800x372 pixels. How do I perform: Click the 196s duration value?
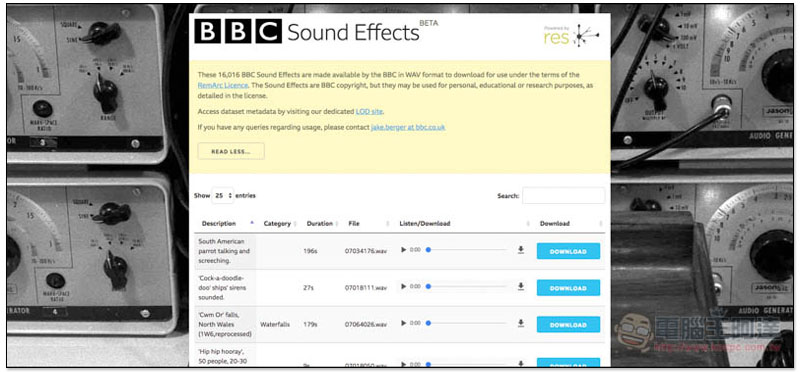pyautogui.click(x=310, y=251)
